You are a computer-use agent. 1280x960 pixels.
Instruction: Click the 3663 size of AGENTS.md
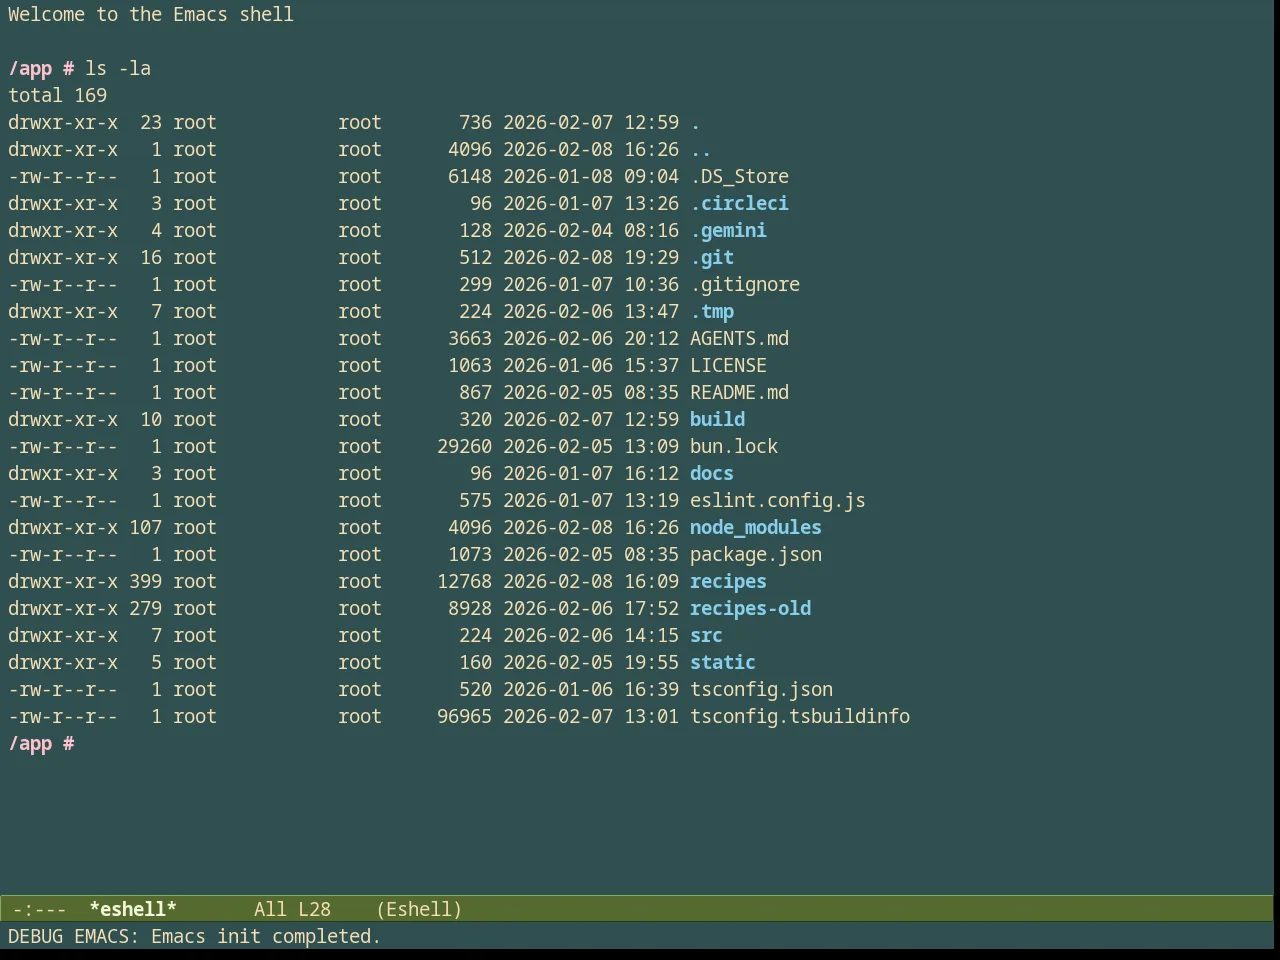[x=470, y=338]
